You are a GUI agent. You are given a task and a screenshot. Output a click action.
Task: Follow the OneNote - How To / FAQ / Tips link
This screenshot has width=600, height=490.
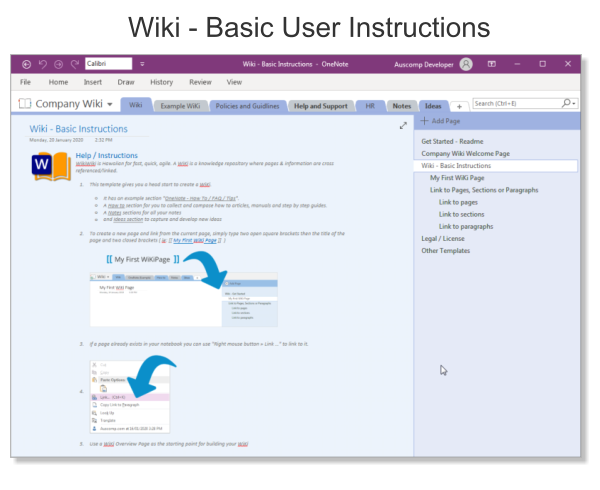tap(200, 198)
